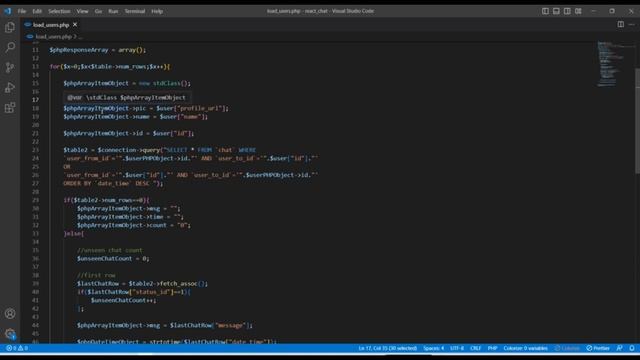The height and width of the screenshot is (360, 640).
Task: Open the Manage gear icon
Action: [x=10, y=334]
